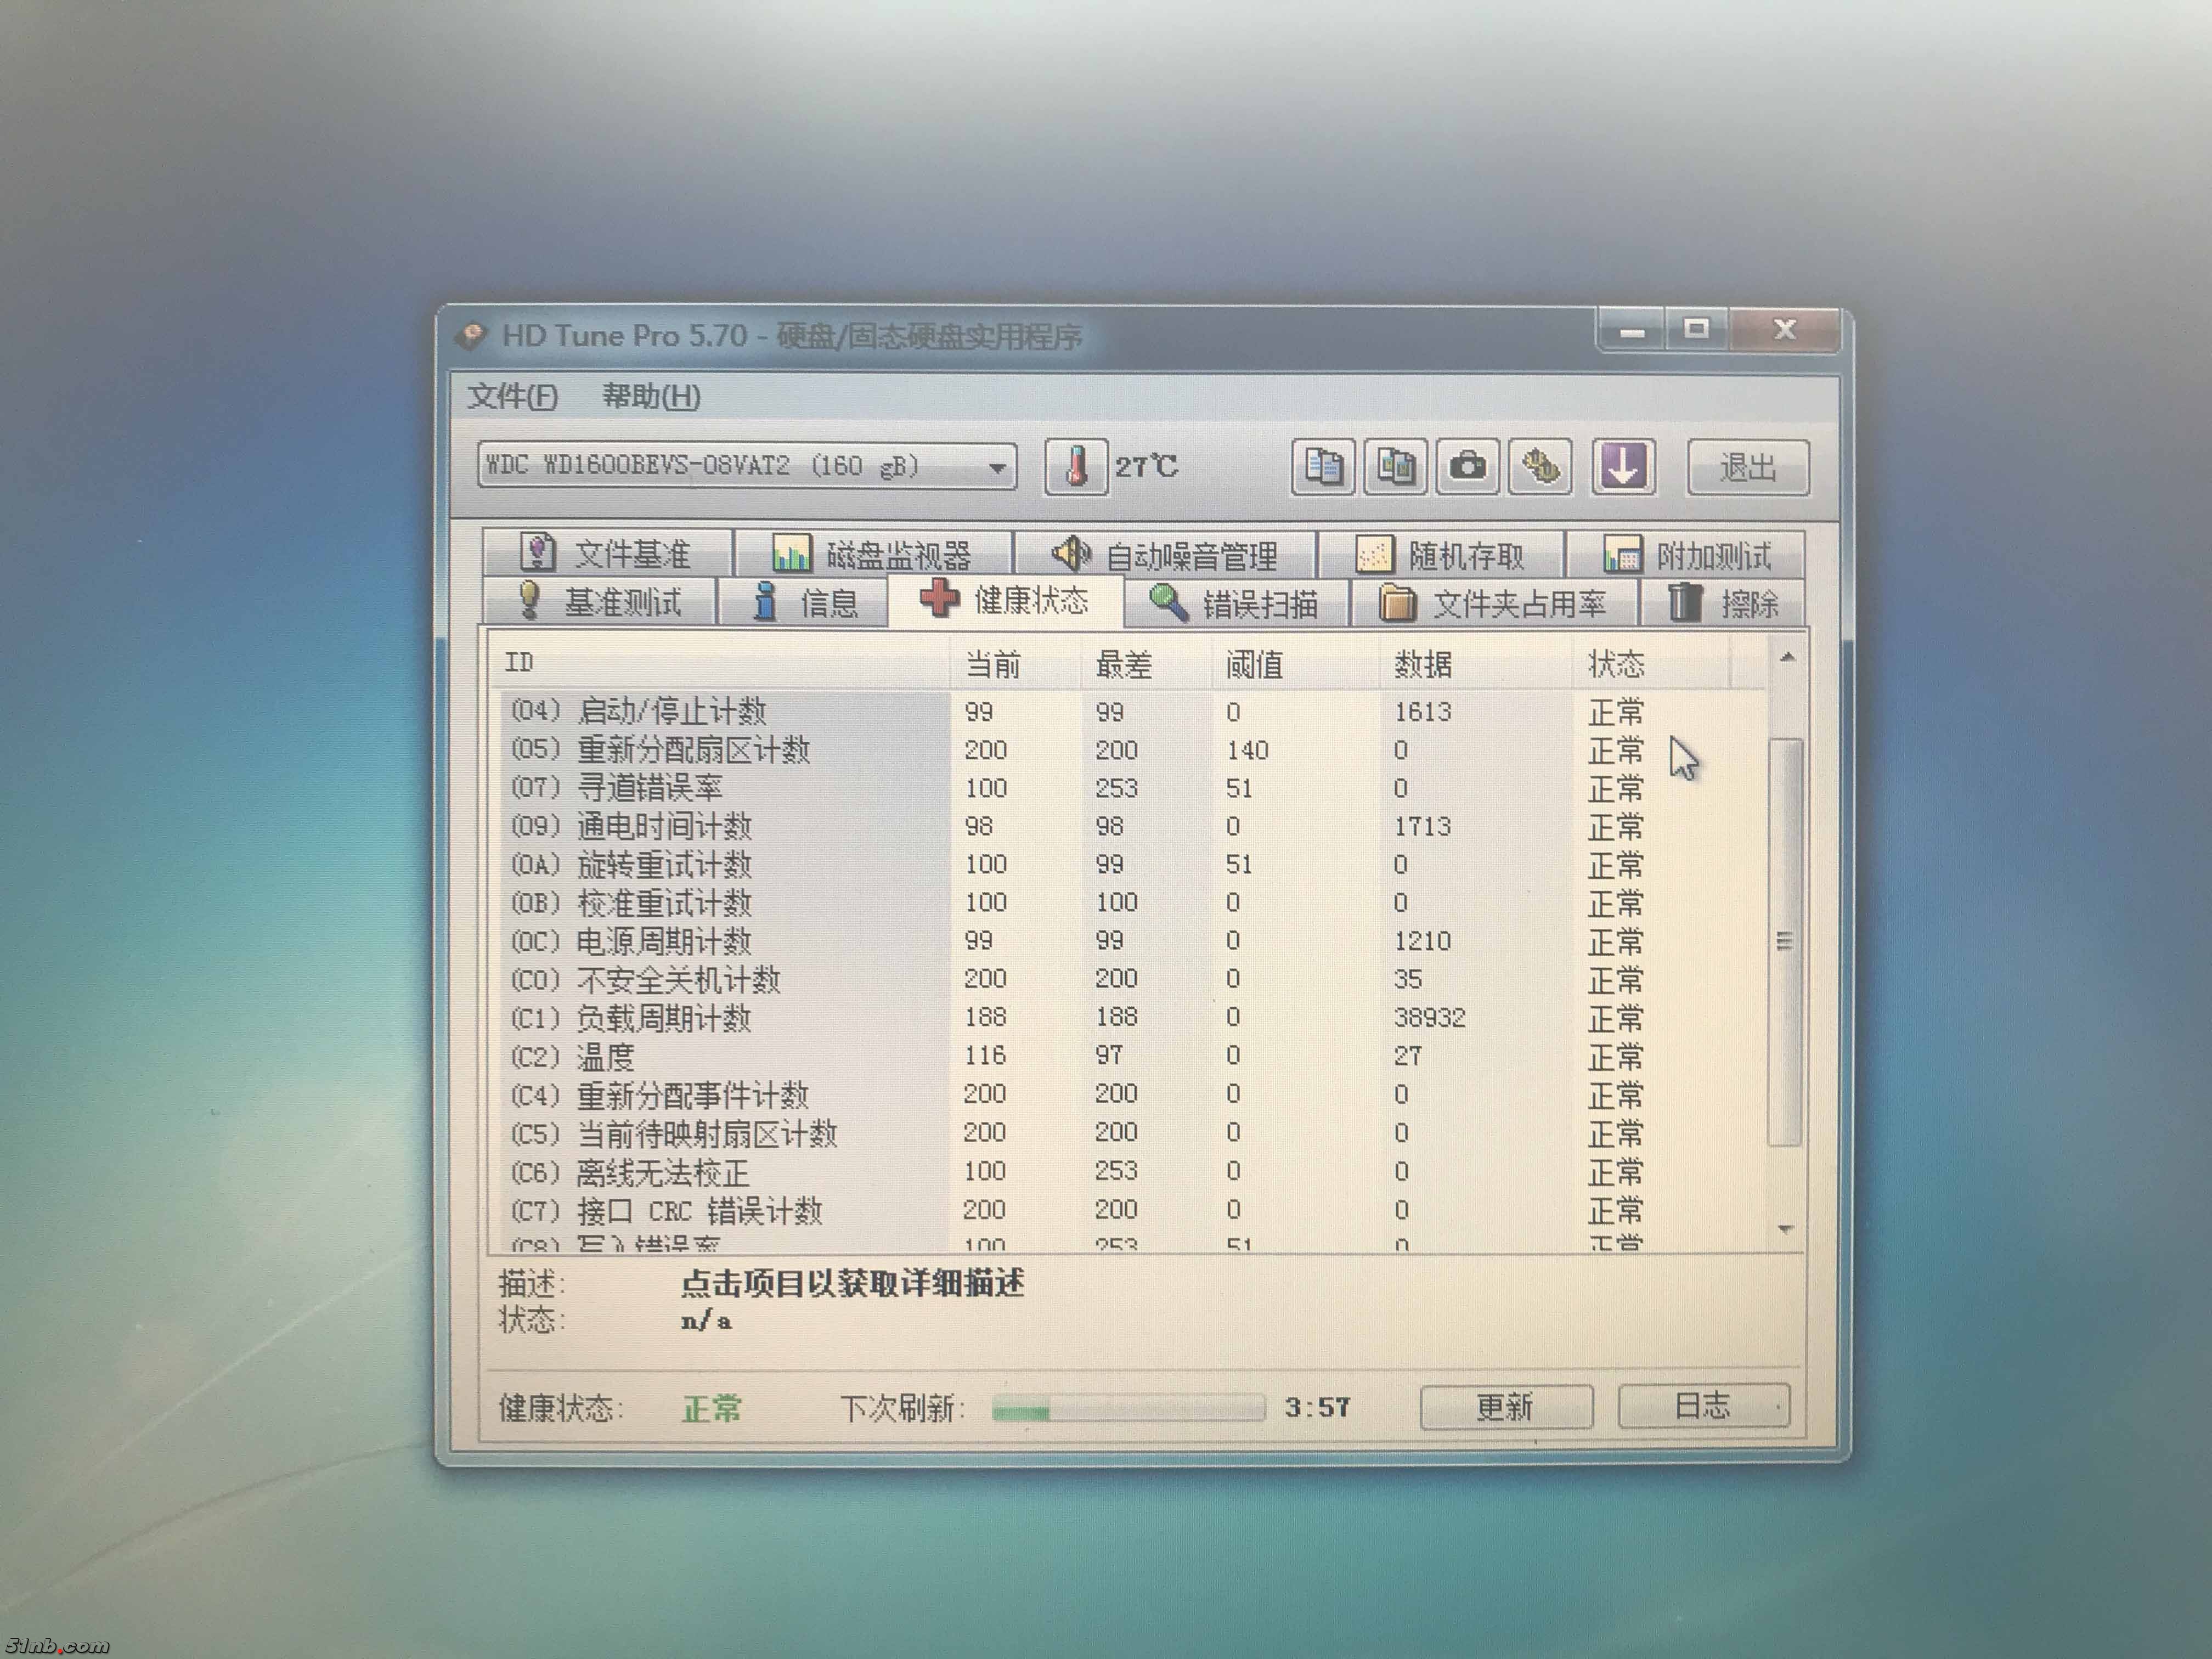Viewport: 2212px width, 1659px height.
Task: Click the 下次刷新 progress bar
Action: 1127,1409
